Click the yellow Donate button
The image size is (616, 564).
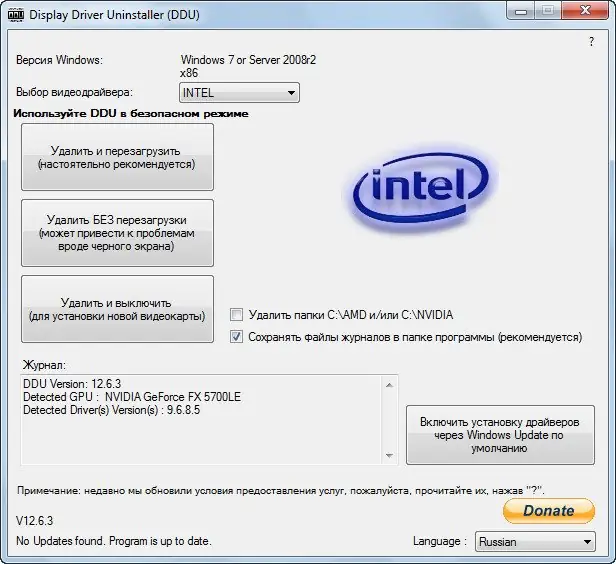(549, 511)
